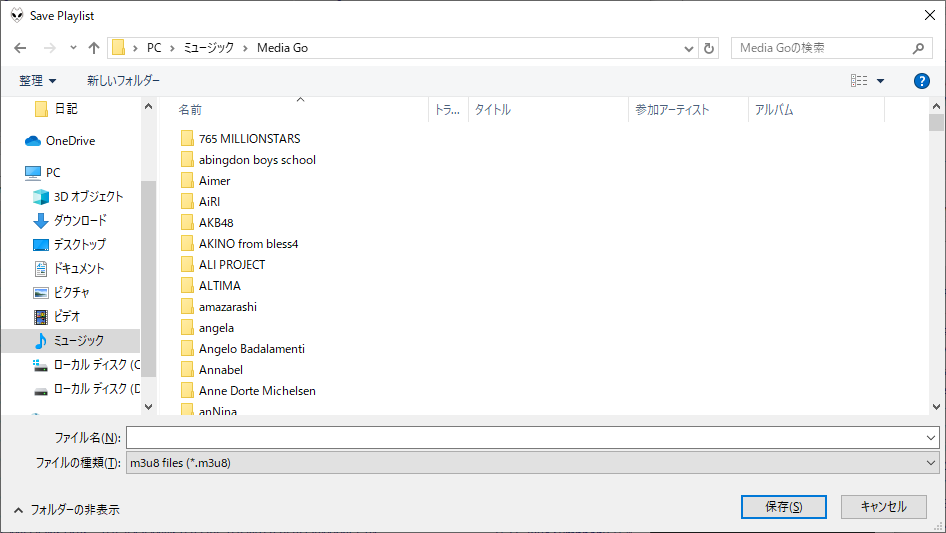This screenshot has height=533, width=946.
Task: Click the キャンセル button
Action: point(883,506)
